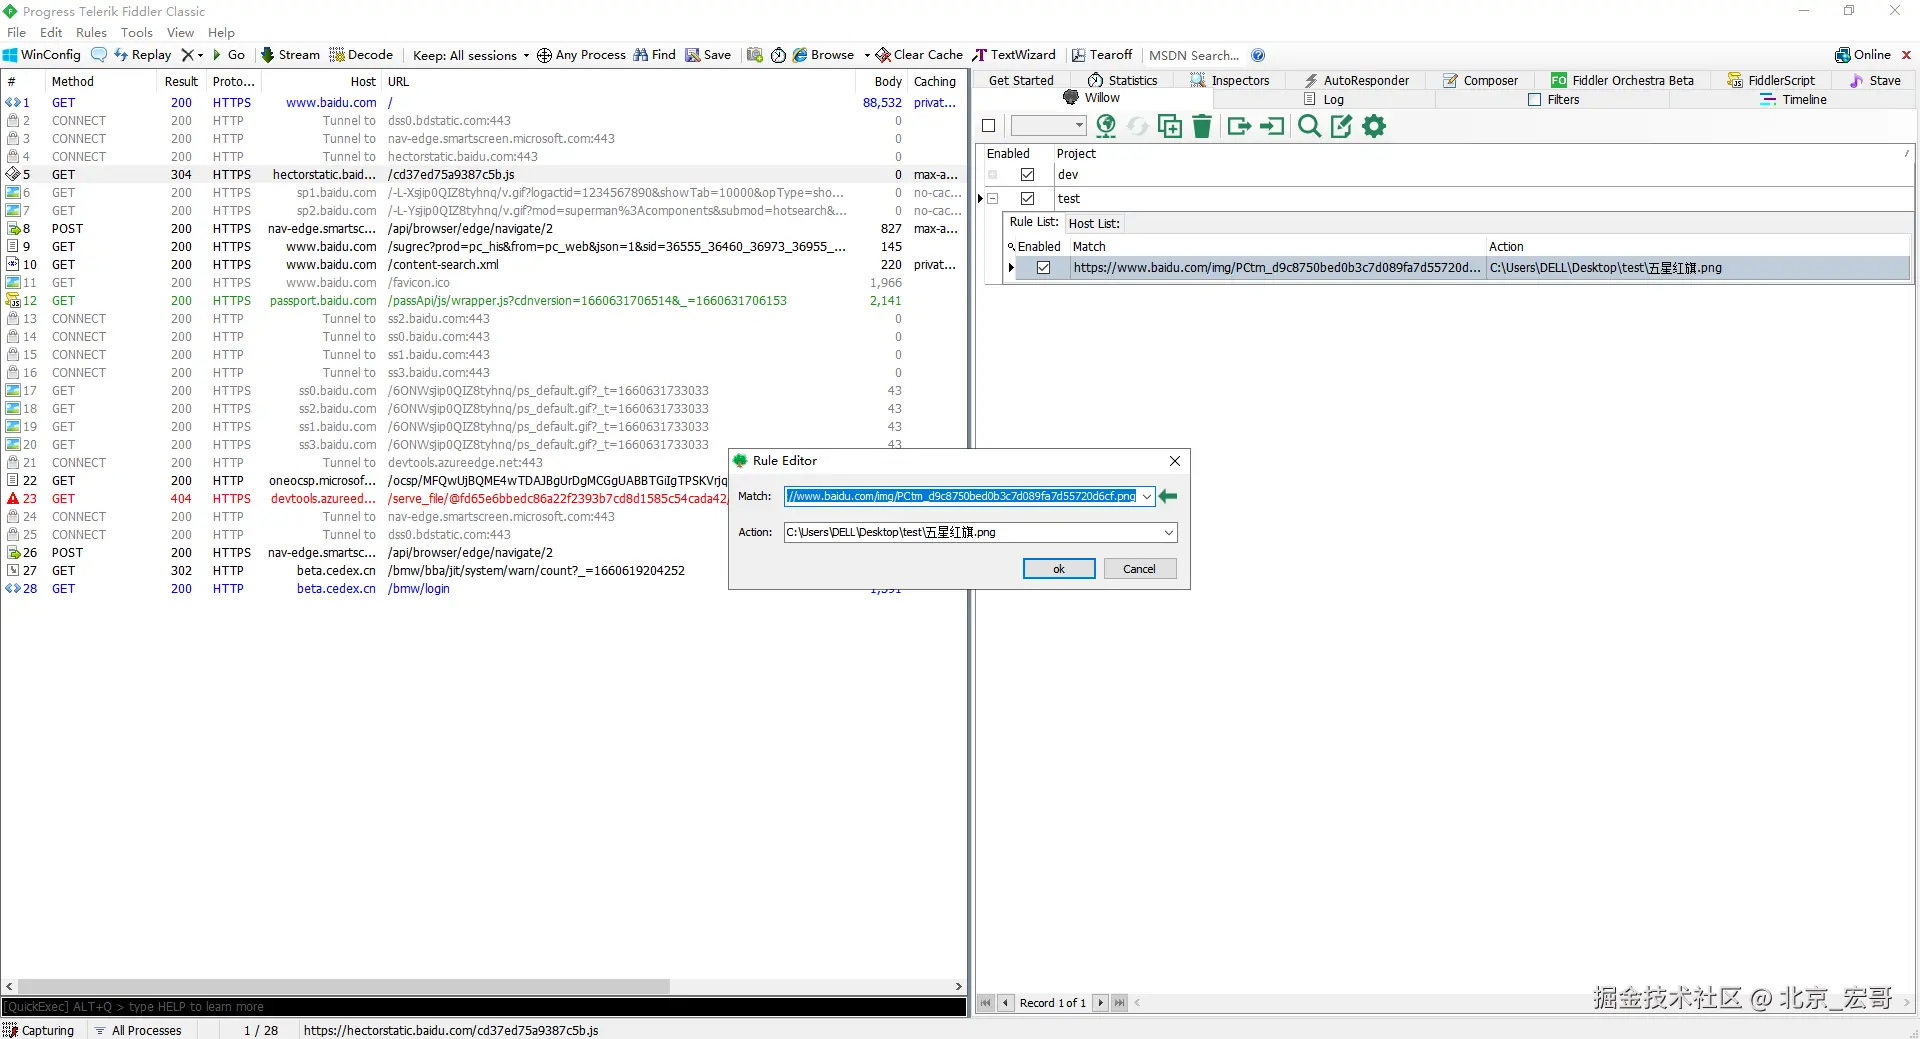Open the Help menu
This screenshot has width=1920, height=1039.
pos(221,32)
